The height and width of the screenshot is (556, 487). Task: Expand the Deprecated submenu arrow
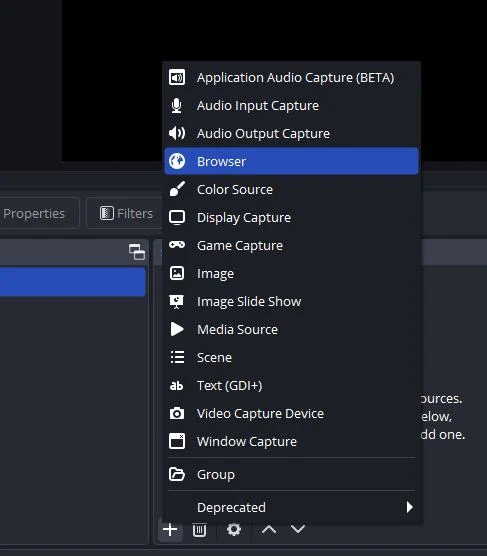[410, 507]
